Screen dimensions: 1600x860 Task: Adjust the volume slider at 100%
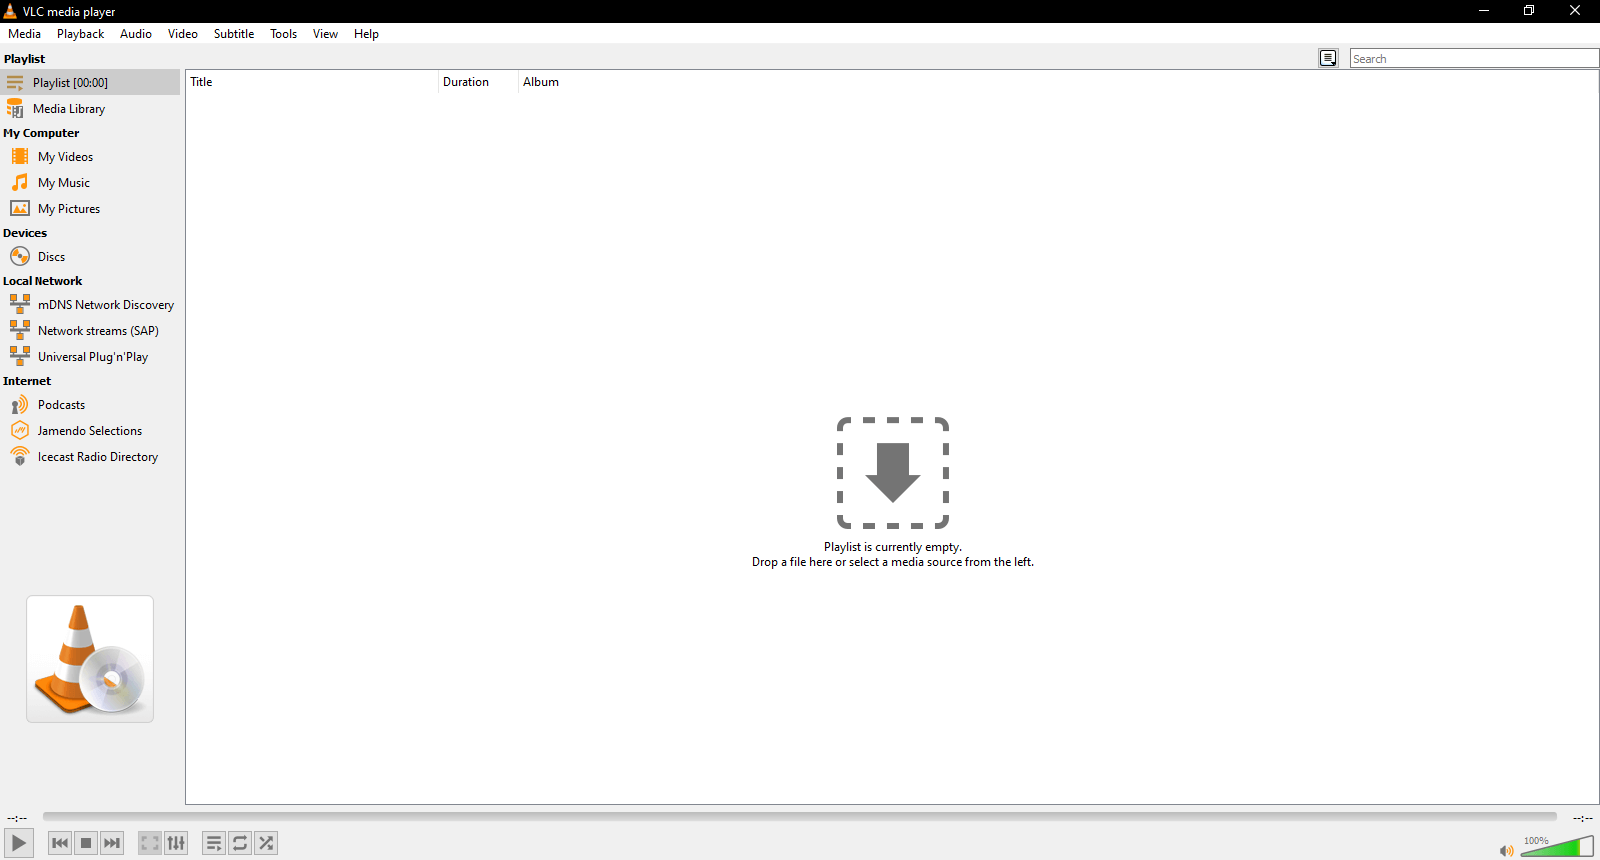point(1557,847)
